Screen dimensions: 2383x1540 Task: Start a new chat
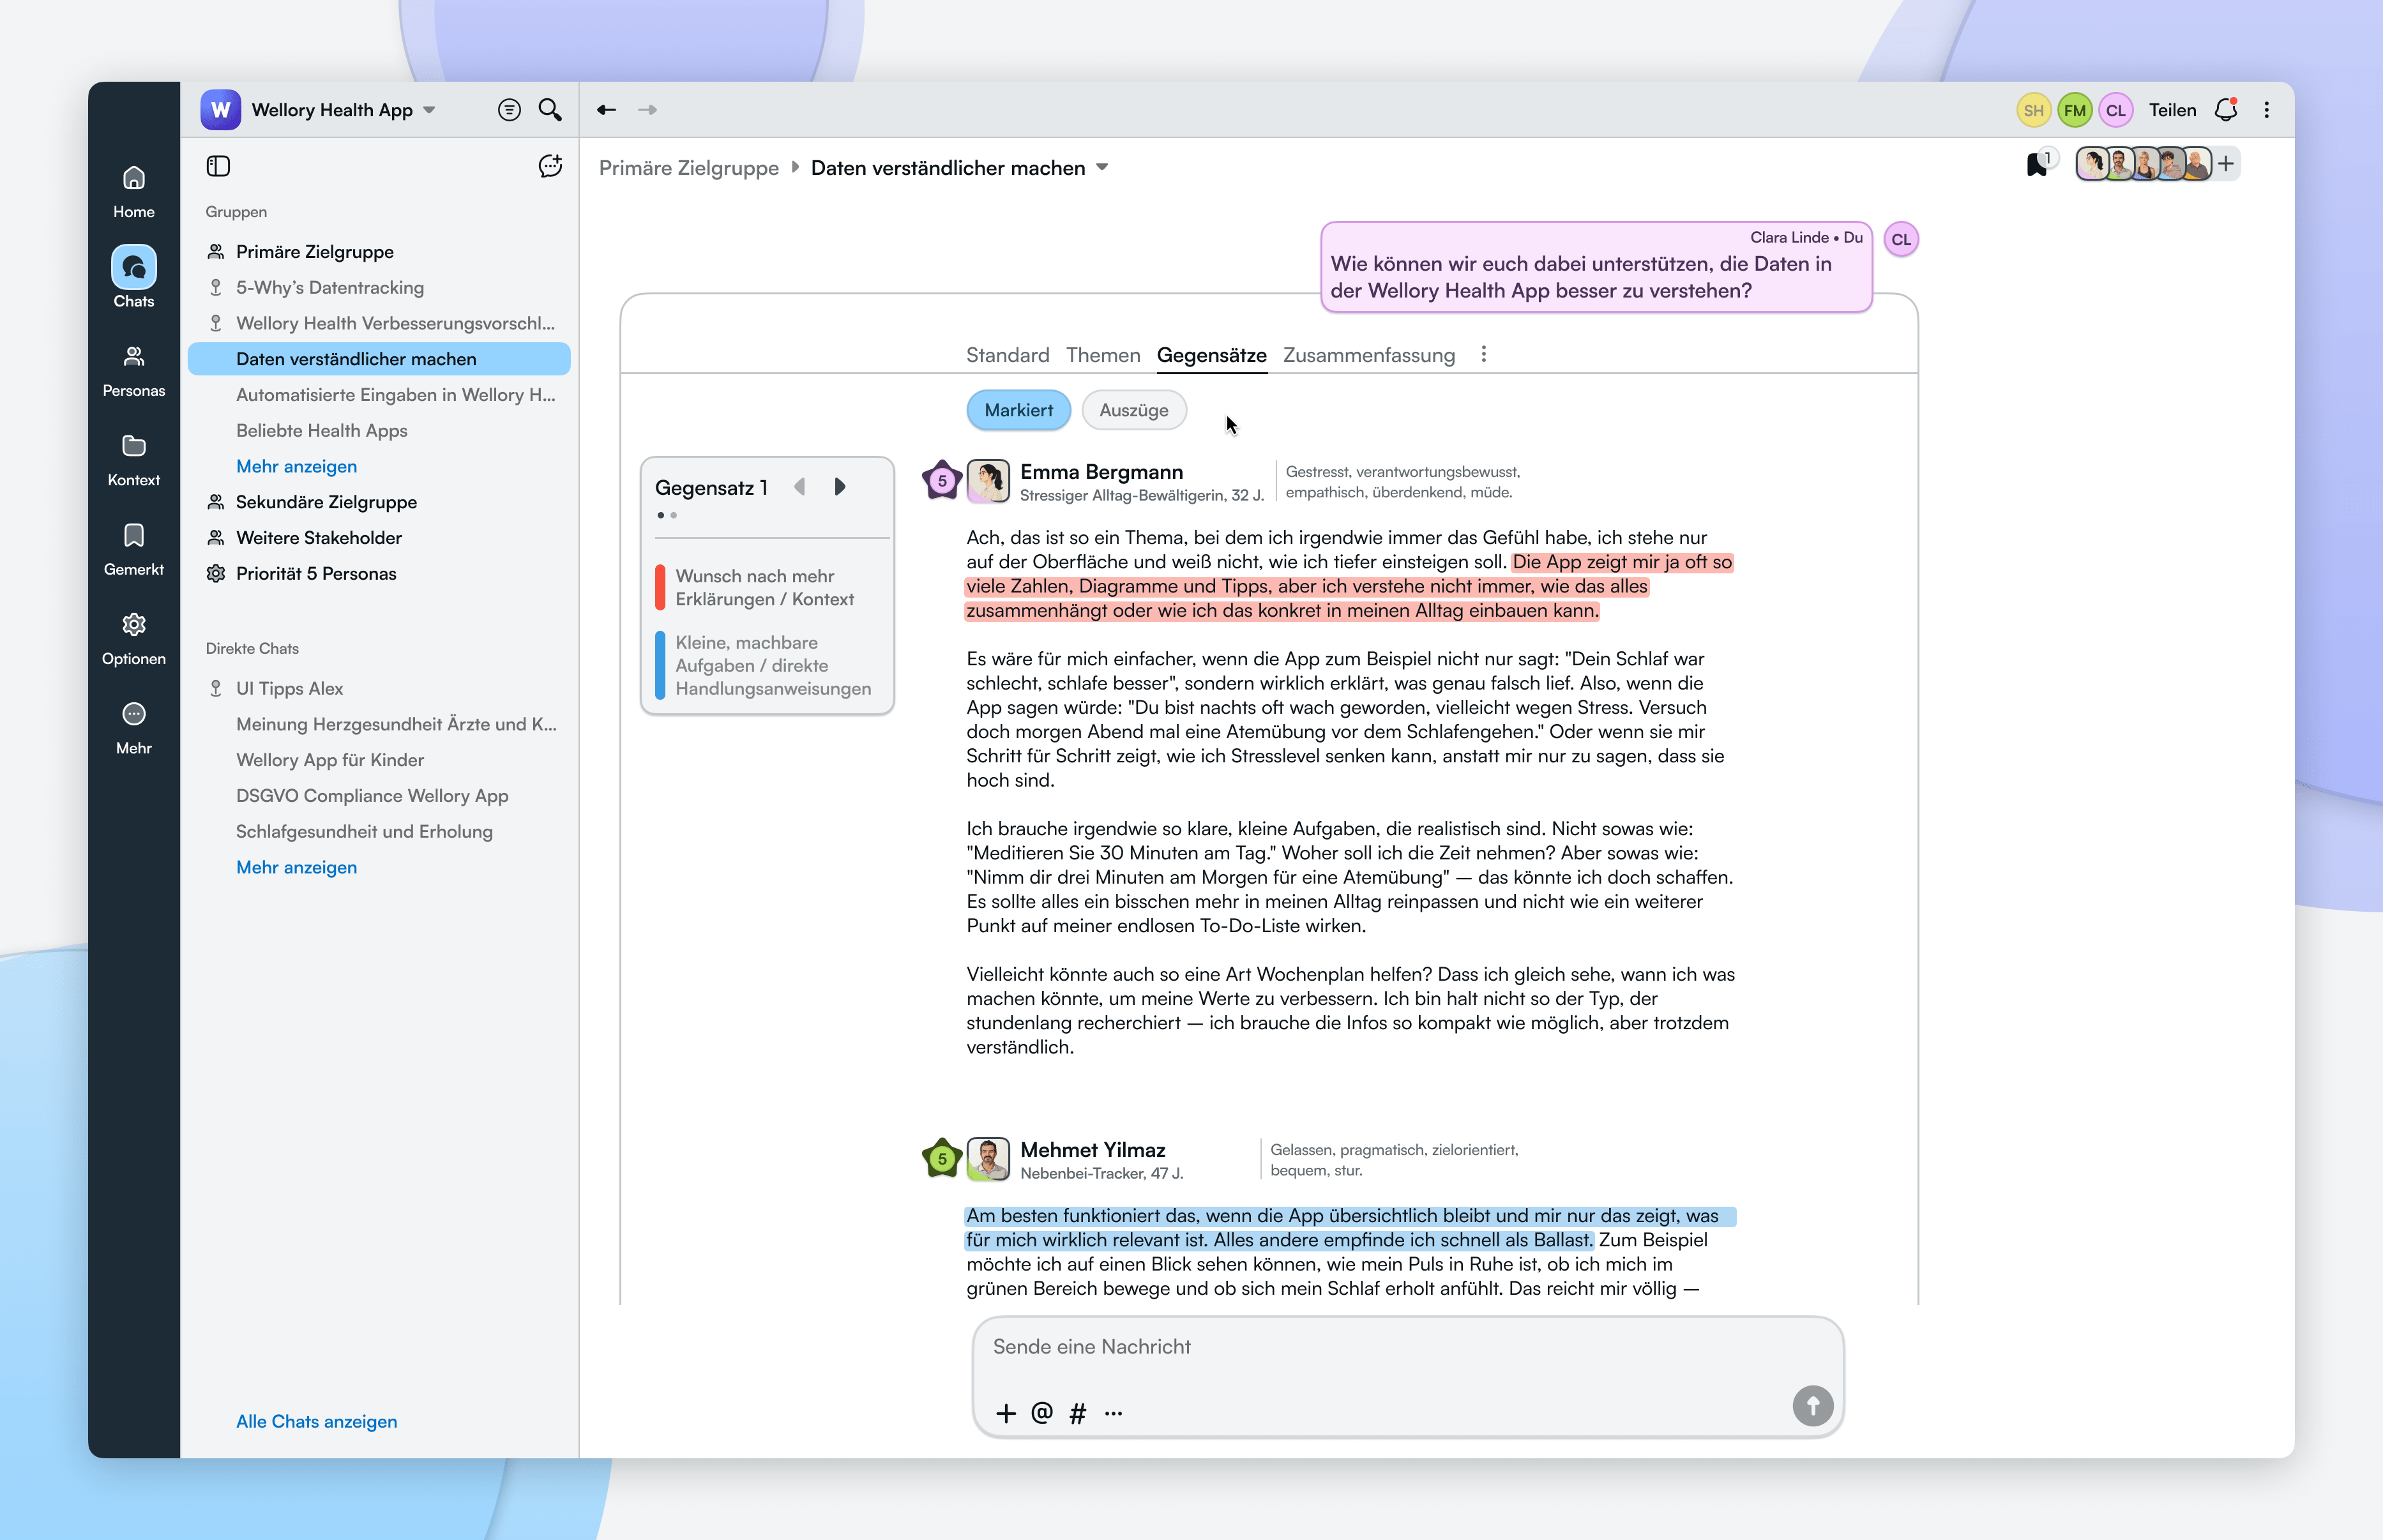coord(550,166)
